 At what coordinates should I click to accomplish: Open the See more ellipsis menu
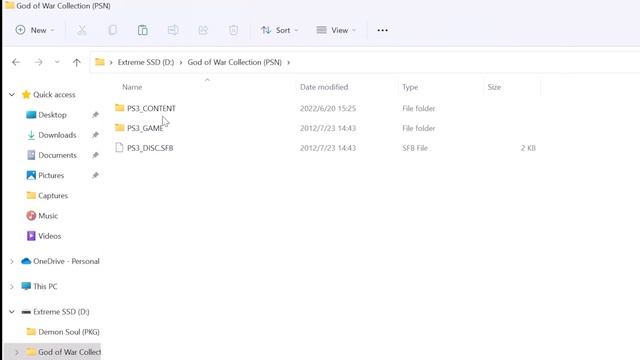click(x=382, y=30)
